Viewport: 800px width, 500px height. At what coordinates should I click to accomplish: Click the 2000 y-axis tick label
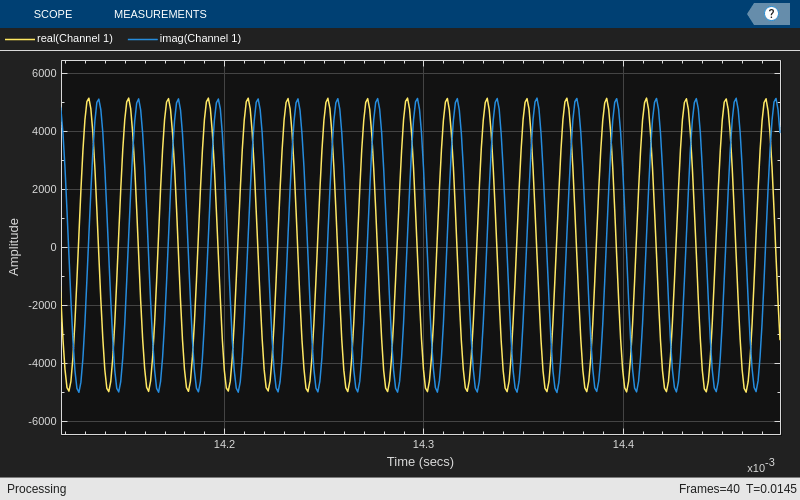44,189
